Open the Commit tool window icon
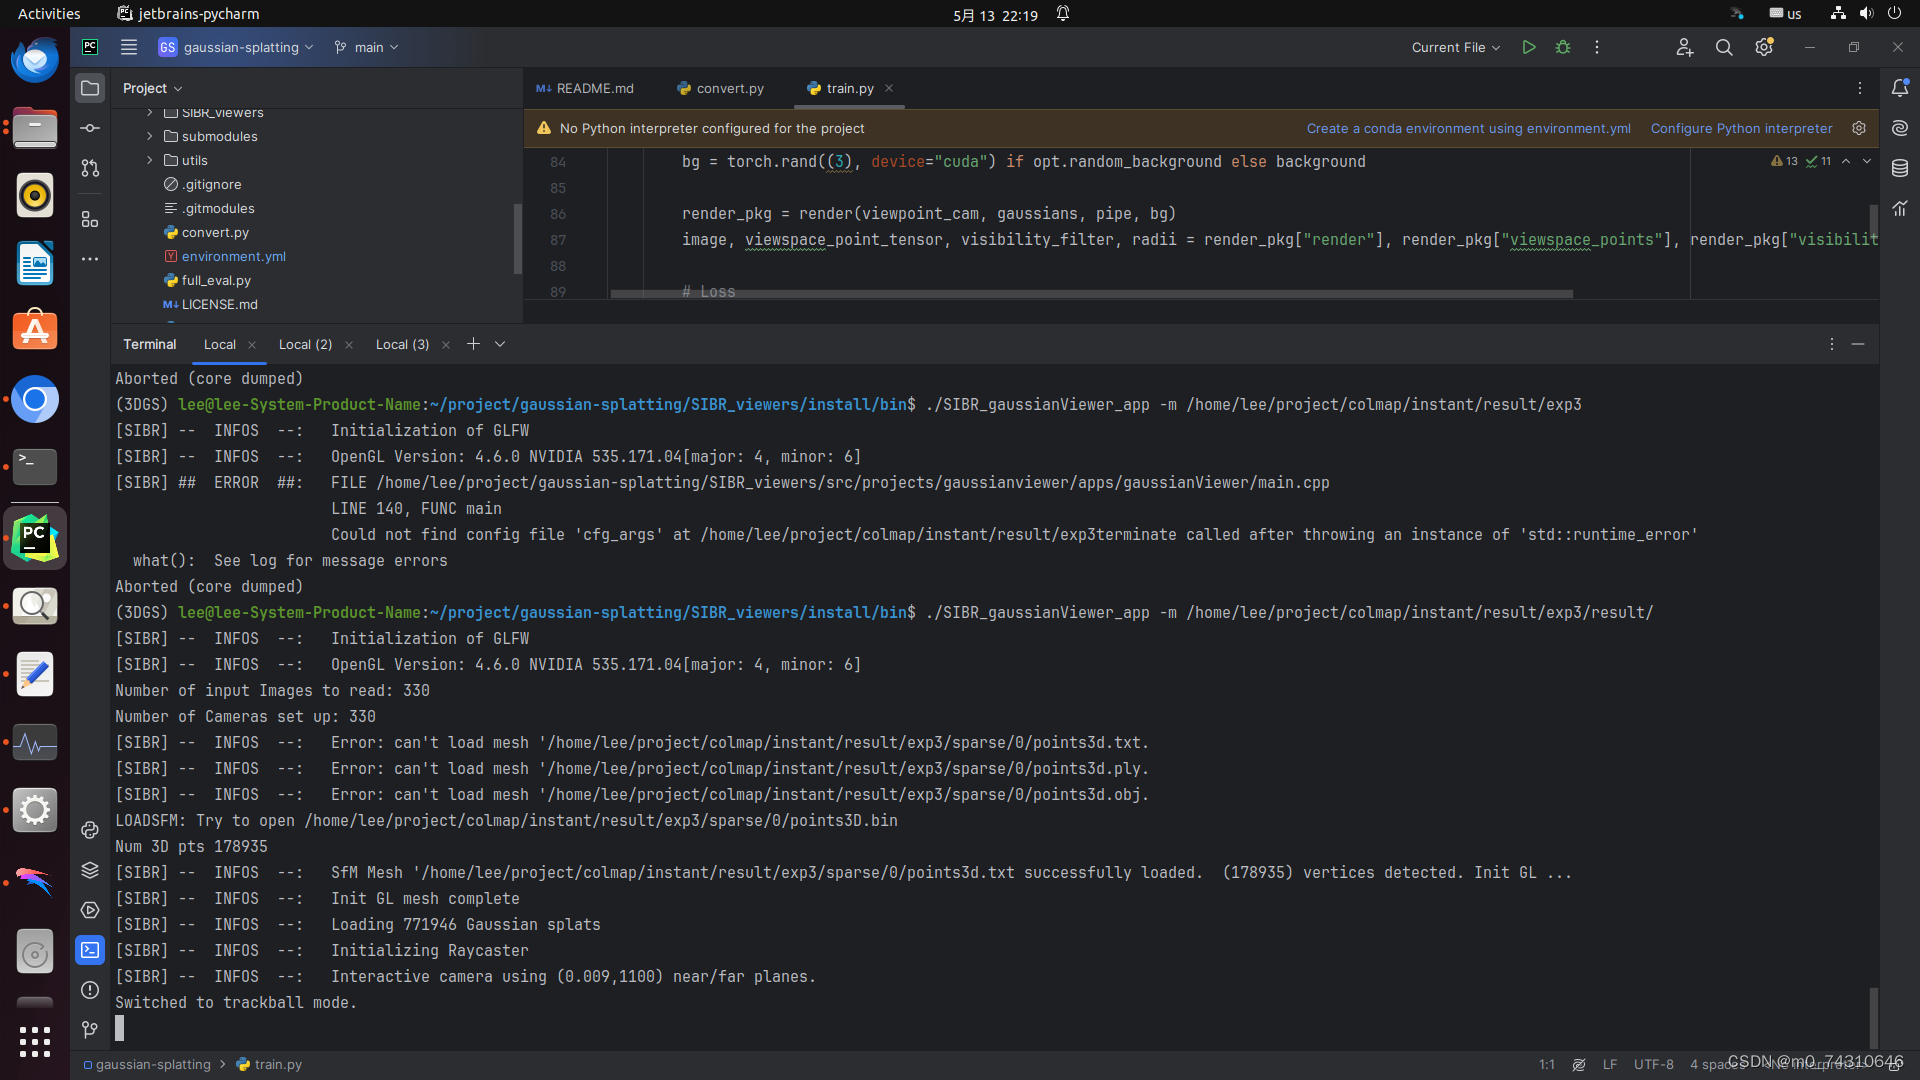This screenshot has height=1080, width=1920. click(90, 128)
